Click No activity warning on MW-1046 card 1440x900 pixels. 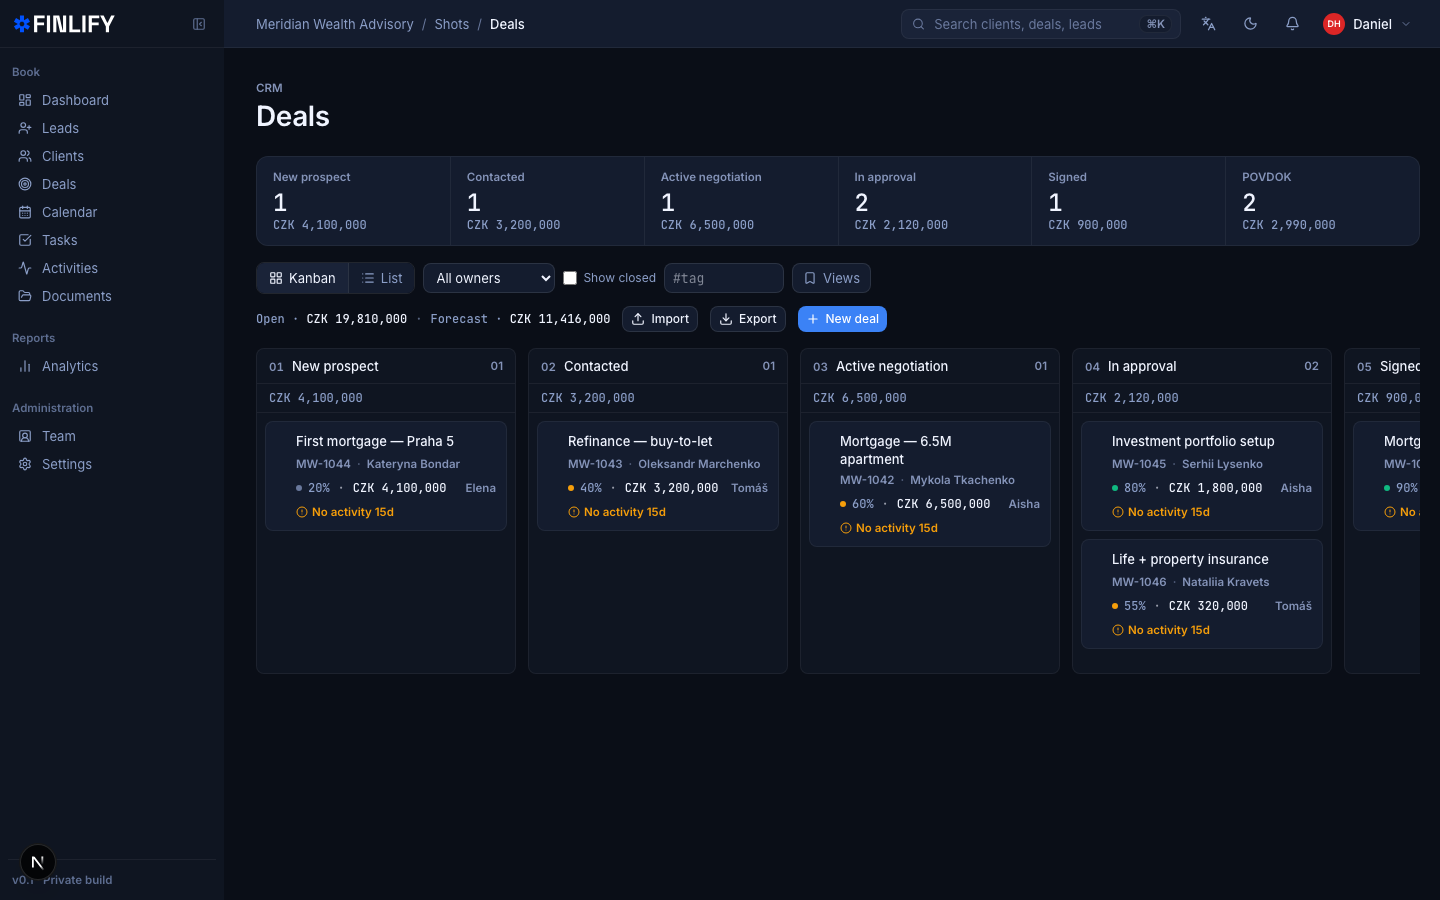coord(1161,630)
